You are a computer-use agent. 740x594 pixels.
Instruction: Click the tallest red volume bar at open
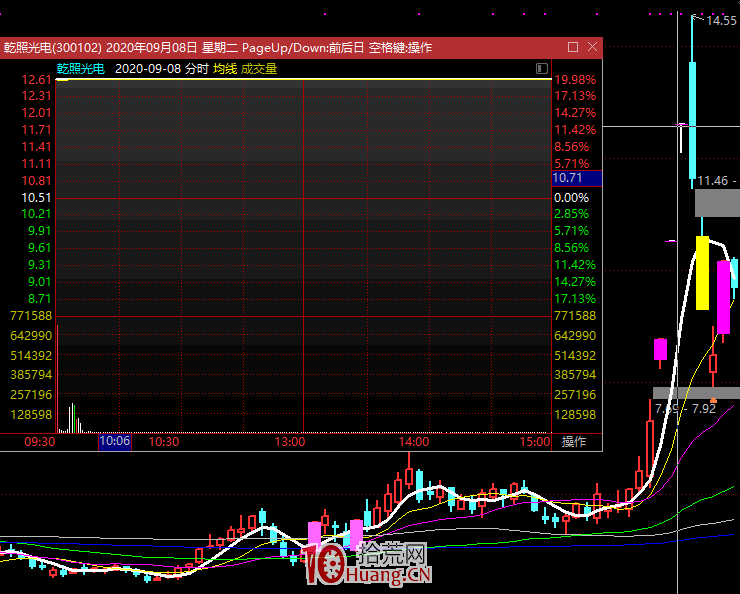point(57,380)
